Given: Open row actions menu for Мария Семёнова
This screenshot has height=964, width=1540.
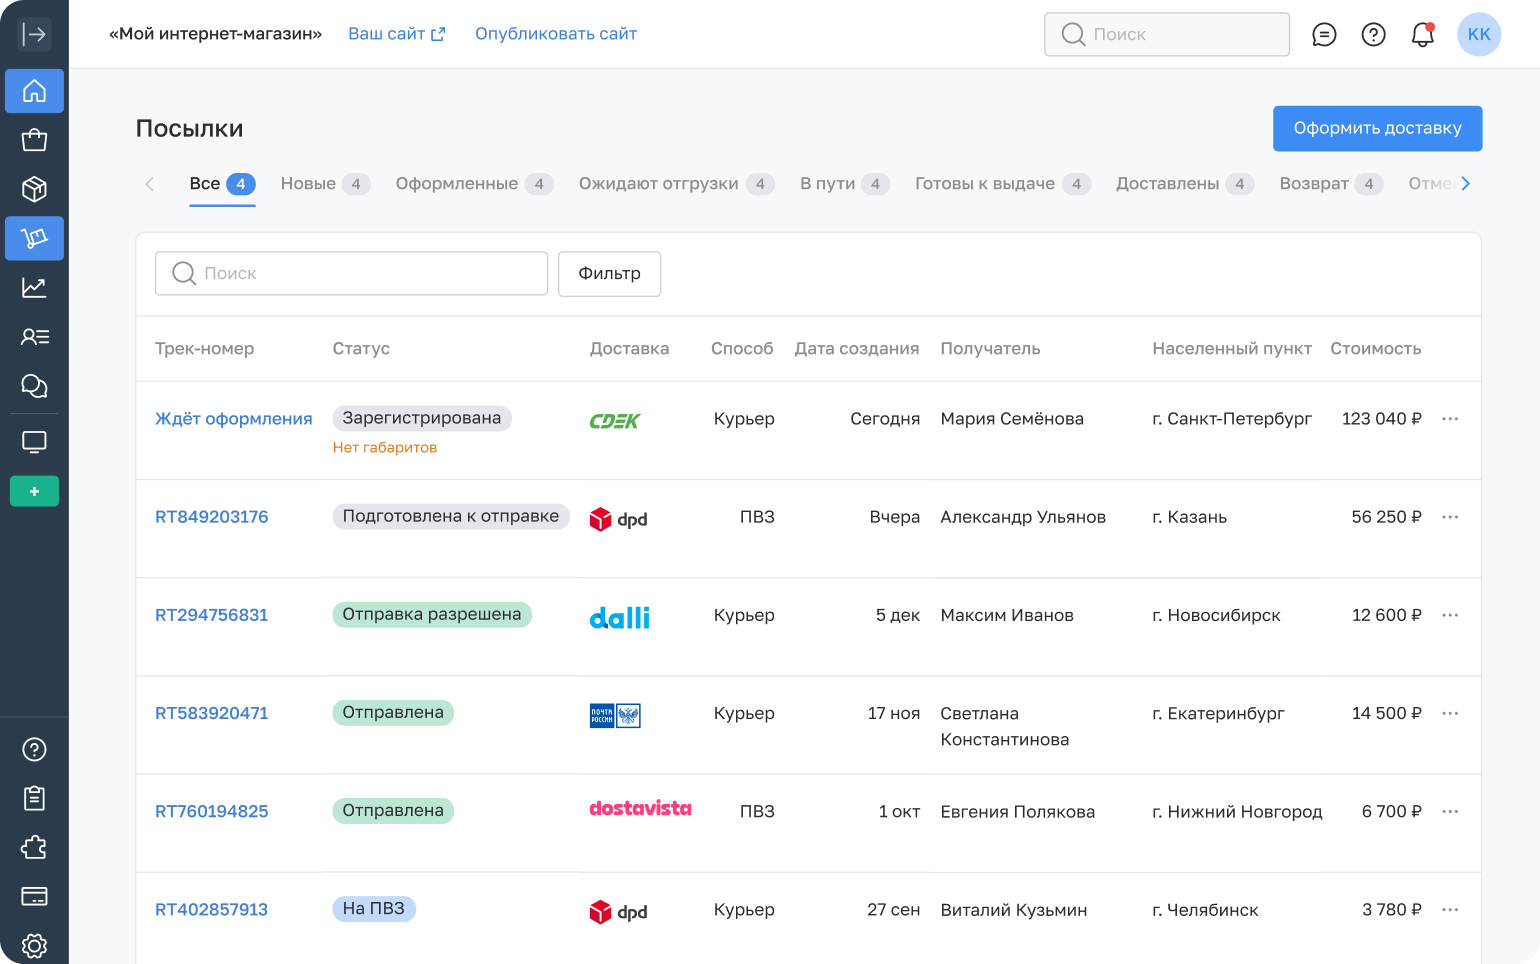Looking at the screenshot, I should point(1450,419).
